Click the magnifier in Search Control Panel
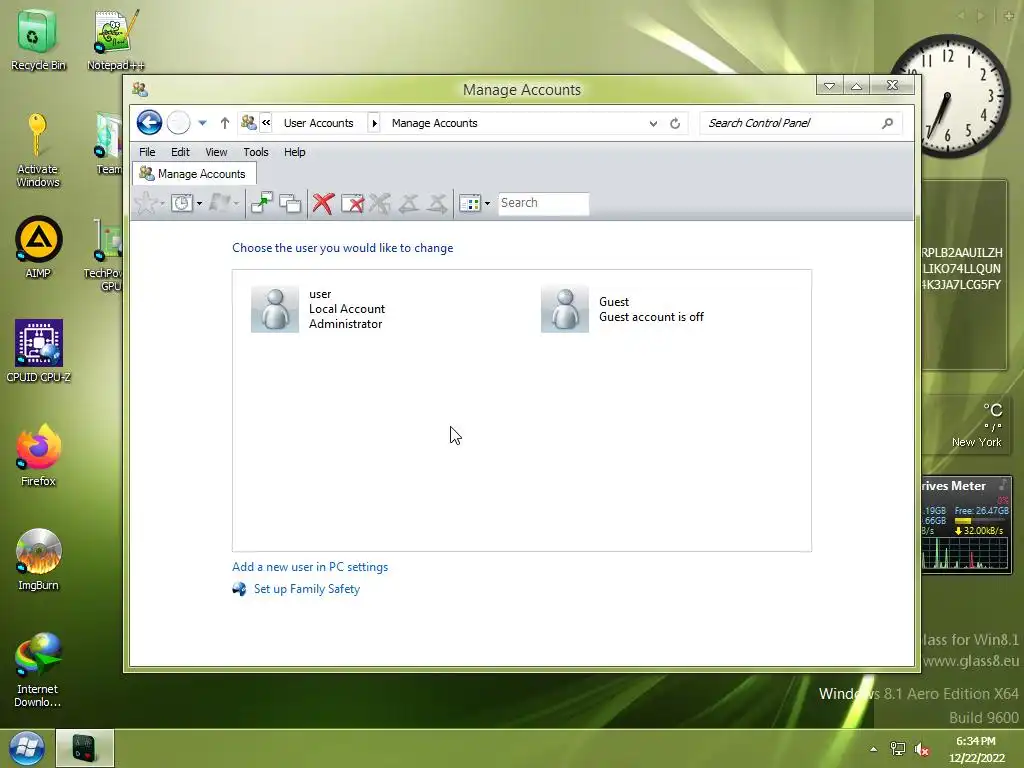Image resolution: width=1024 pixels, height=768 pixels. click(887, 123)
